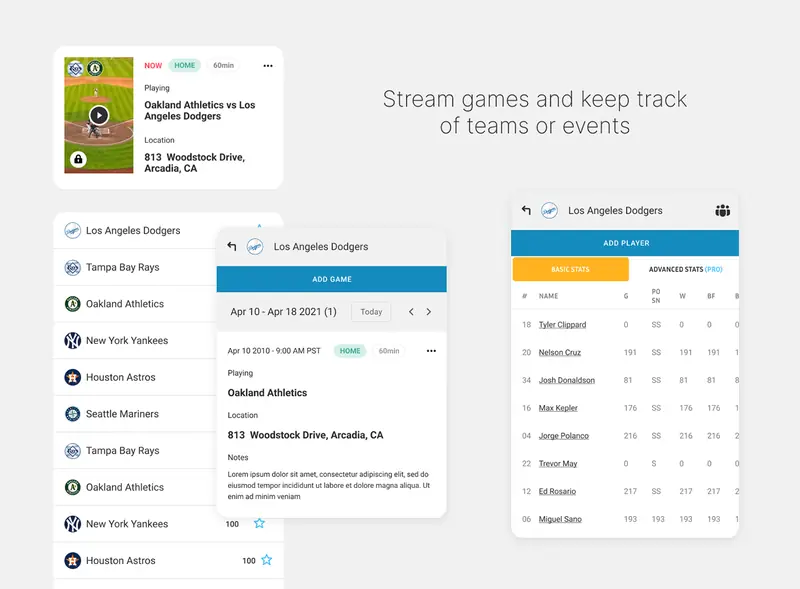
Task: Click the PO SN column header
Action: point(656,296)
